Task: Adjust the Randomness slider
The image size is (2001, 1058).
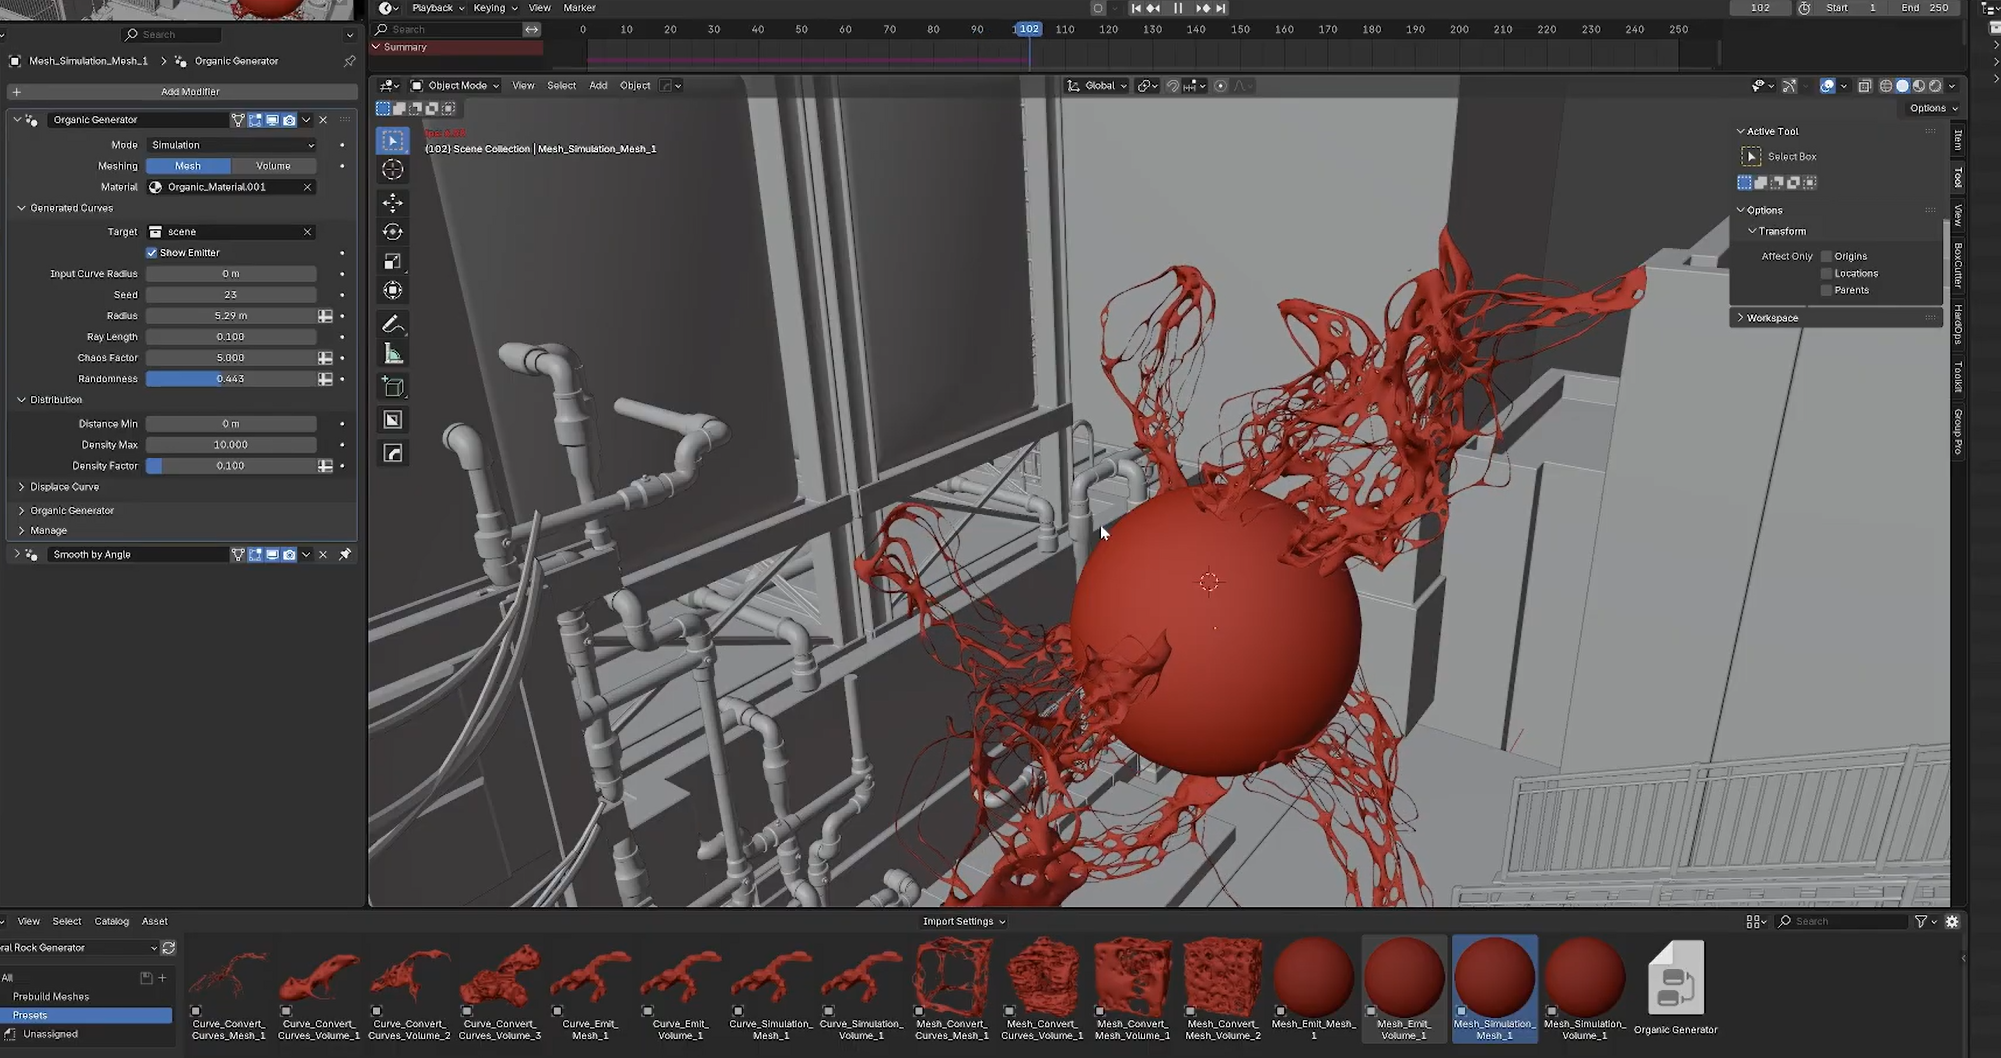Action: tap(231, 379)
